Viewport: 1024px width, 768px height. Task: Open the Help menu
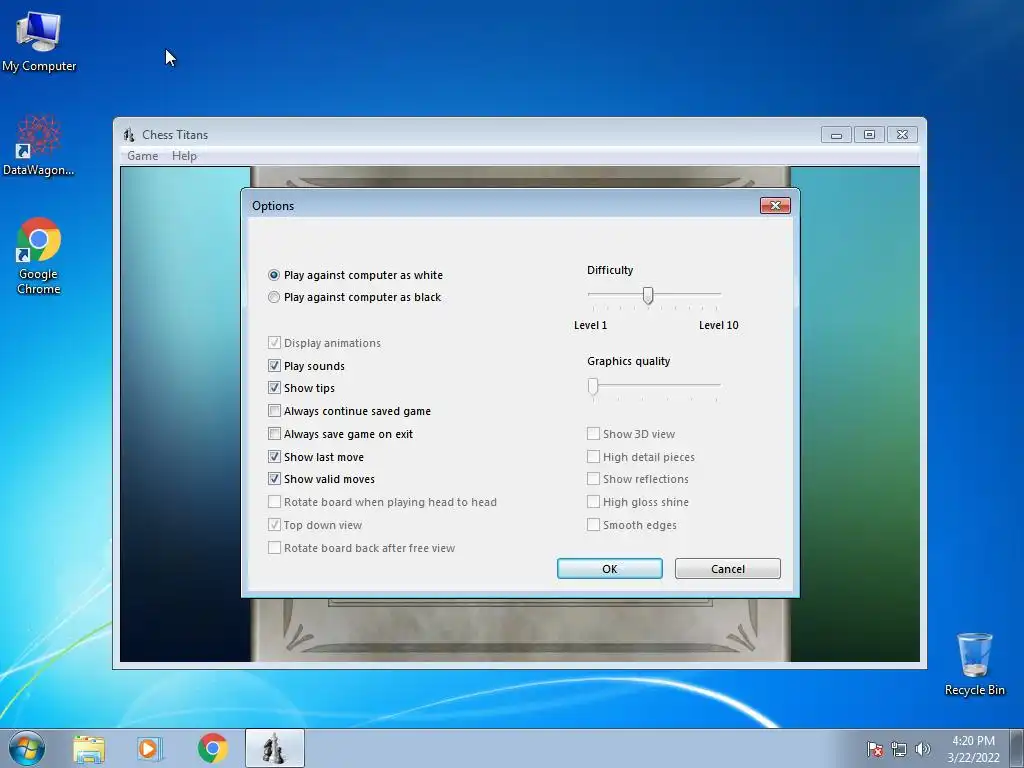coord(184,155)
